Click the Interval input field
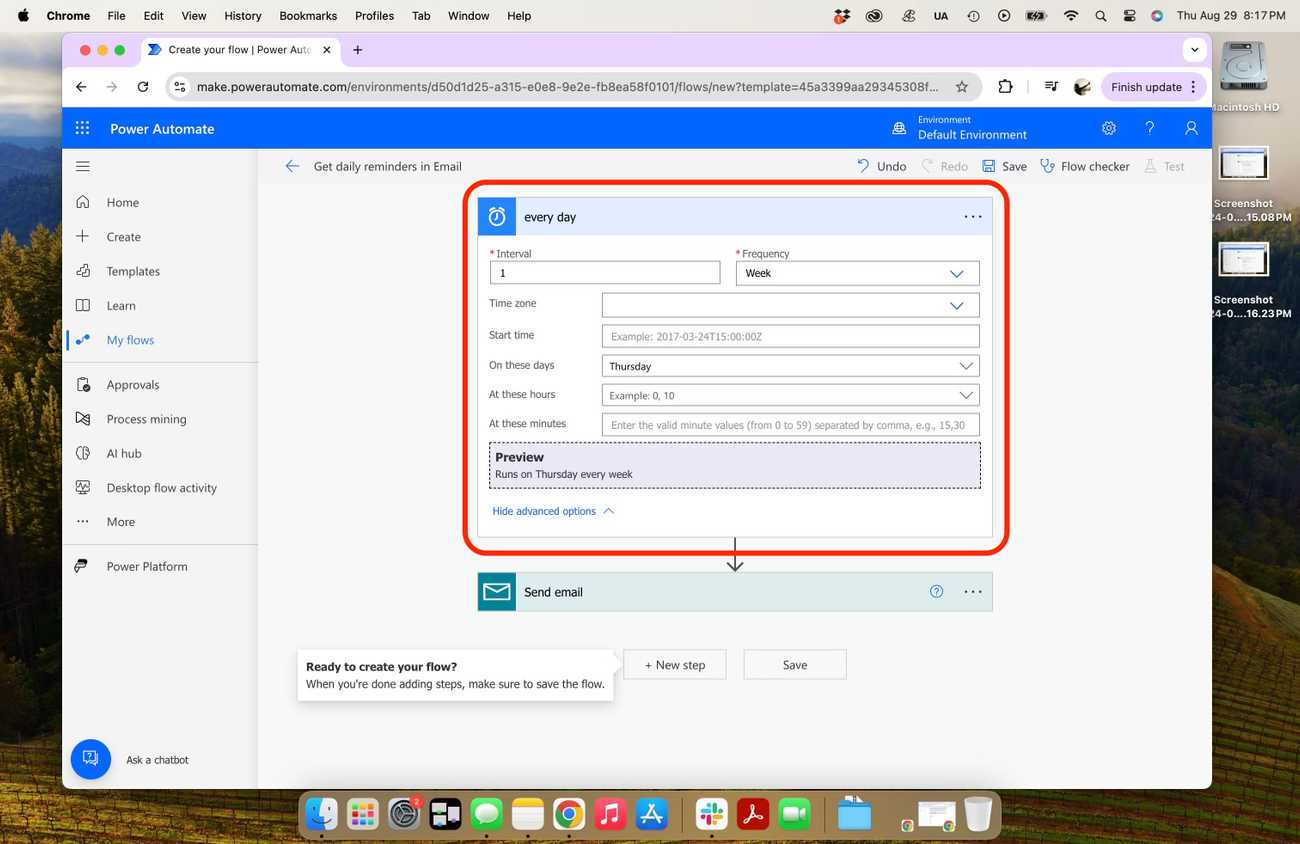The width and height of the screenshot is (1300, 844). 605,273
